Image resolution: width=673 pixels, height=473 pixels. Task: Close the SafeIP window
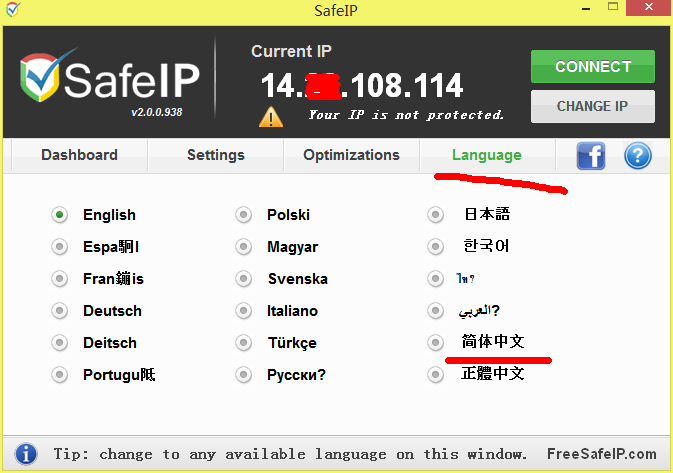point(649,7)
